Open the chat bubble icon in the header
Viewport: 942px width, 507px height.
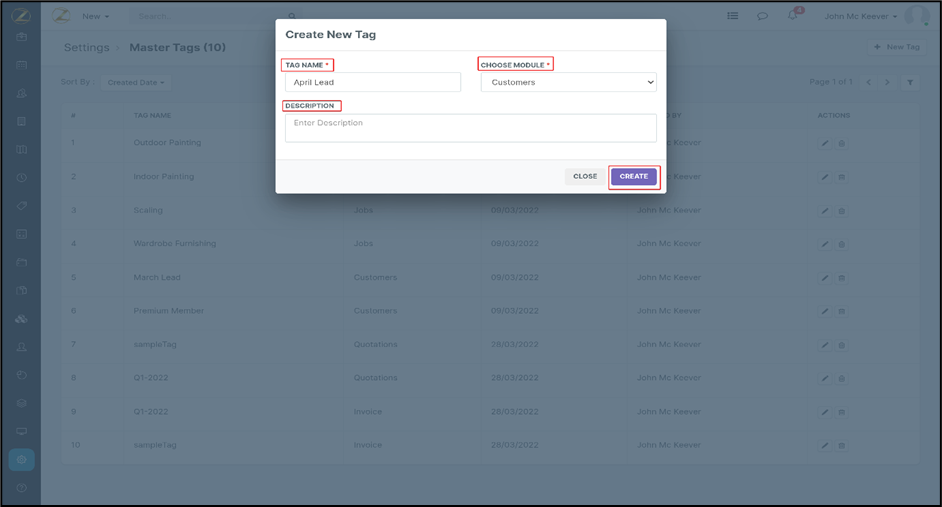(762, 16)
